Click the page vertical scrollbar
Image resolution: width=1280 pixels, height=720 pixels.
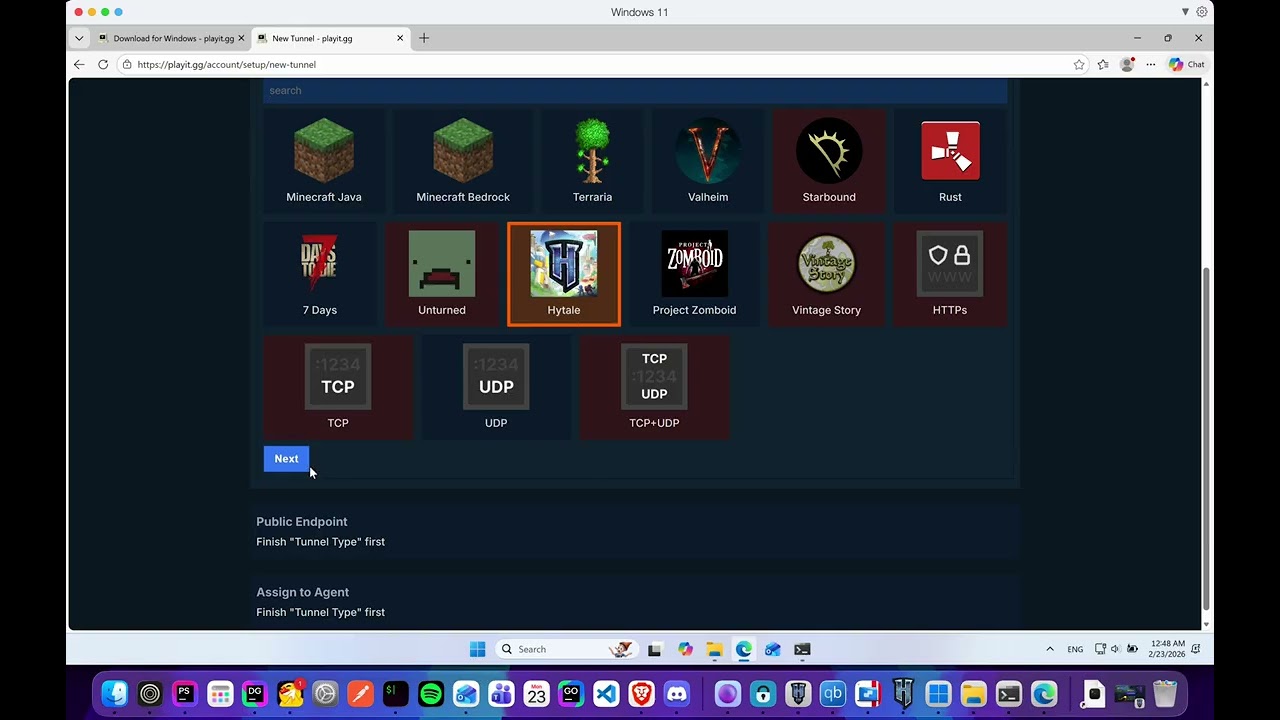pos(1206,440)
